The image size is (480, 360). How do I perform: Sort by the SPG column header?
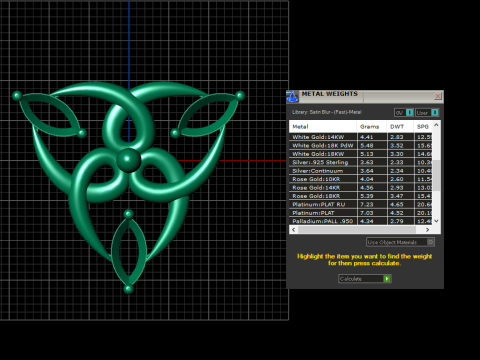click(x=423, y=127)
